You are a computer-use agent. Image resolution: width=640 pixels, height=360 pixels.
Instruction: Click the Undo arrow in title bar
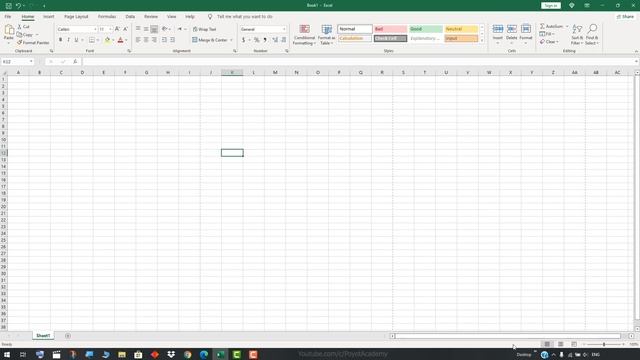(x=18, y=6)
